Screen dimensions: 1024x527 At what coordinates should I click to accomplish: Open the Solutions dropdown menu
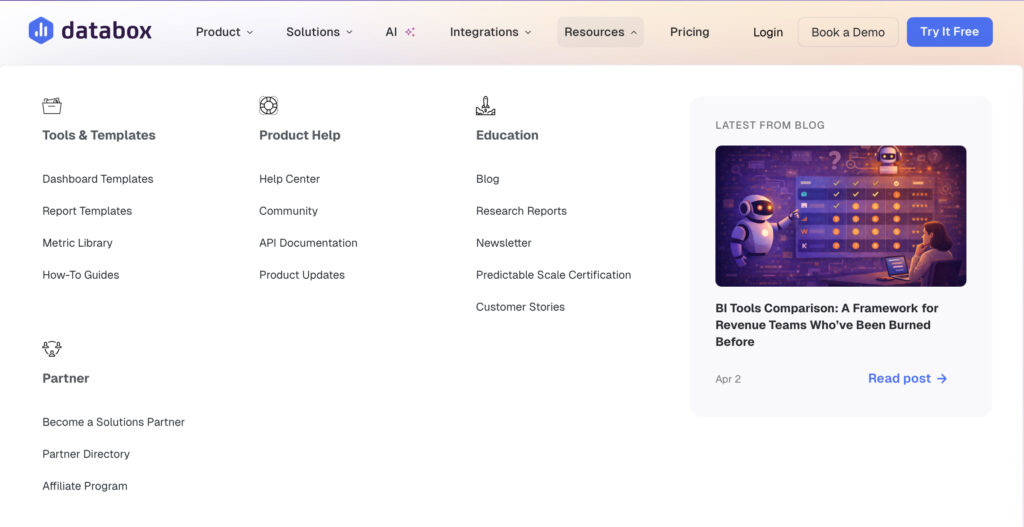319,32
